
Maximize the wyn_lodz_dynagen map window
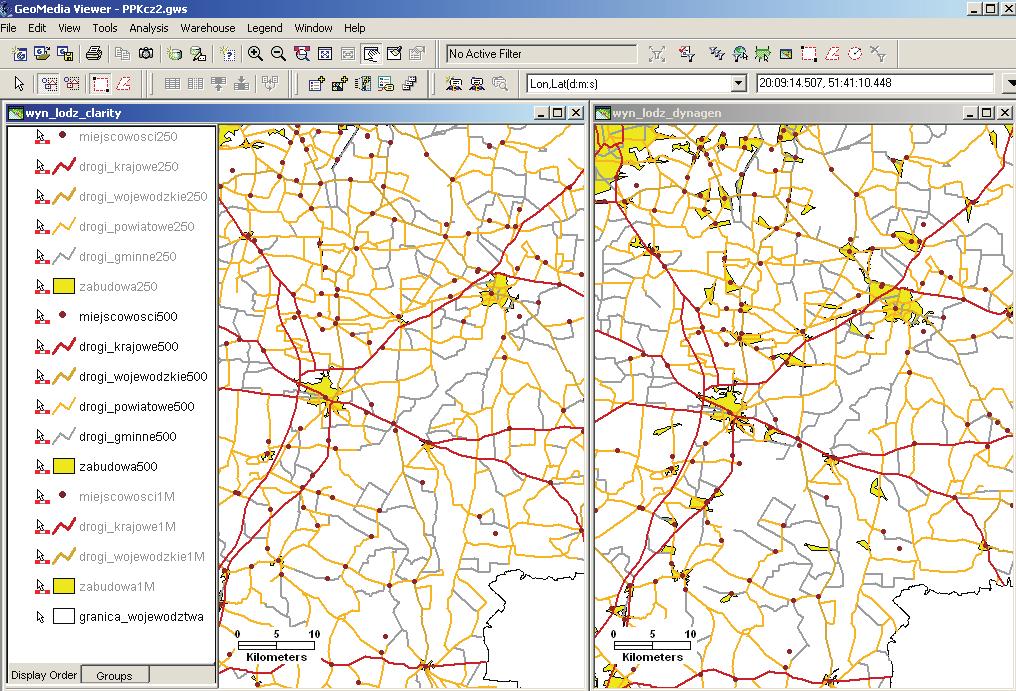click(987, 113)
